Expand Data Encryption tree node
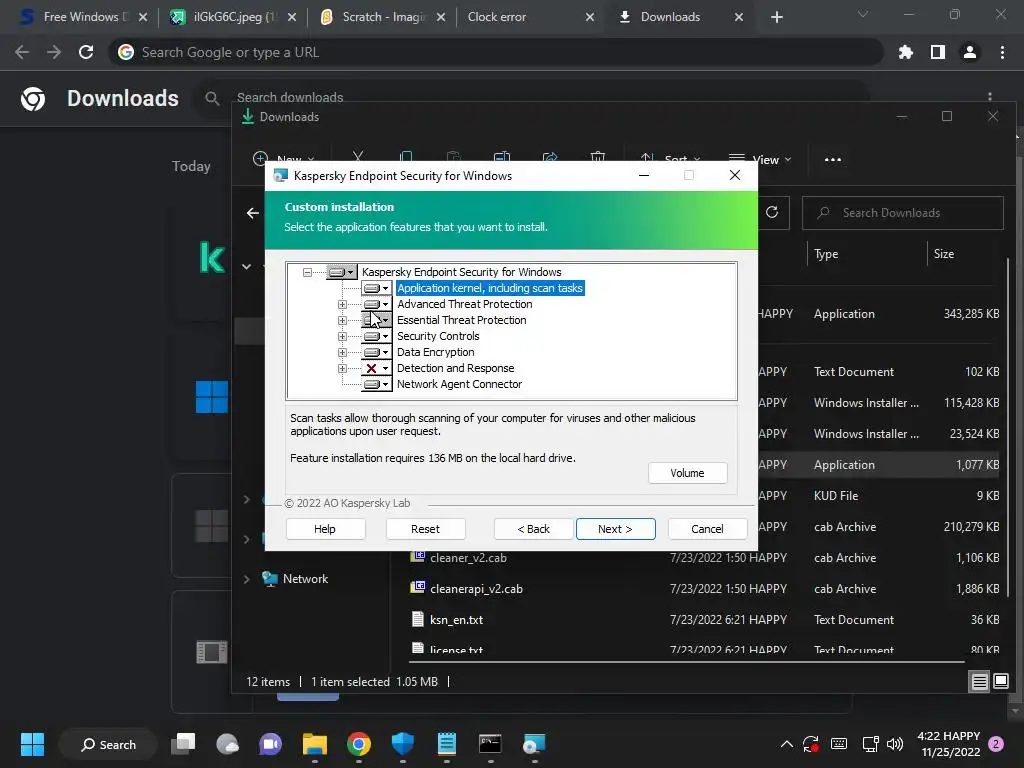The height and width of the screenshot is (768, 1024). point(342,352)
